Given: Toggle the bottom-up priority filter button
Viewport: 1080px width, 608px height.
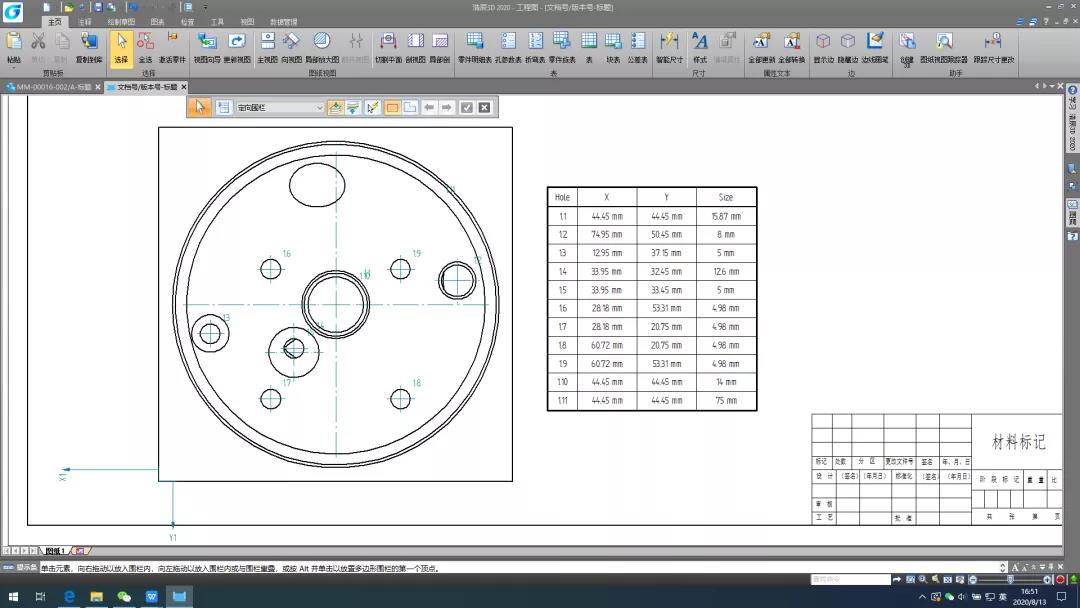Looking at the screenshot, I should [335, 107].
